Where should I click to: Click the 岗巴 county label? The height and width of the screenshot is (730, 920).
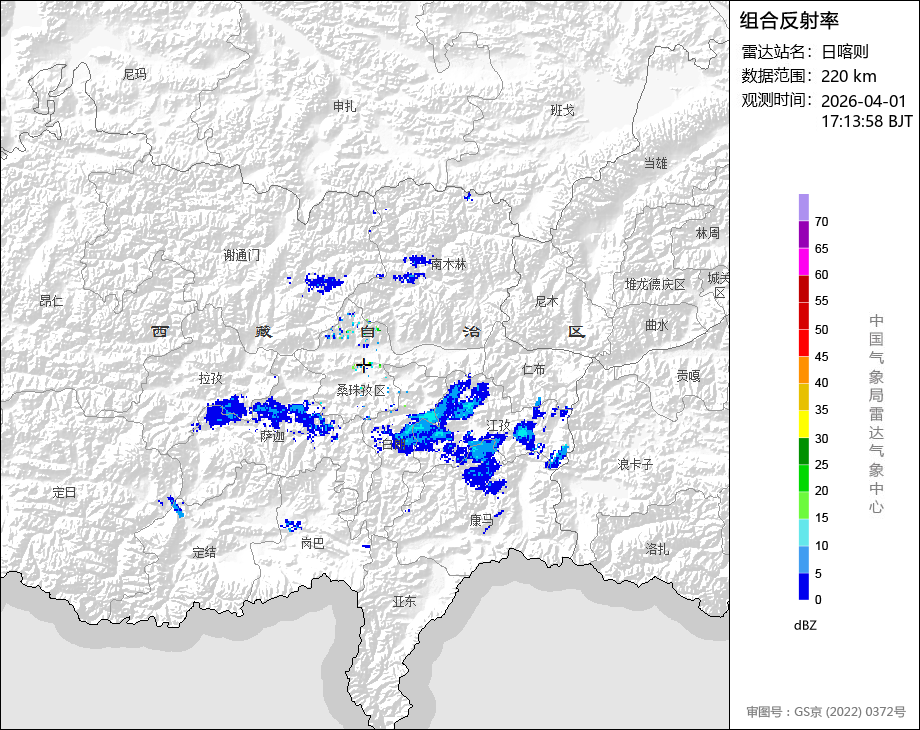coord(313,543)
